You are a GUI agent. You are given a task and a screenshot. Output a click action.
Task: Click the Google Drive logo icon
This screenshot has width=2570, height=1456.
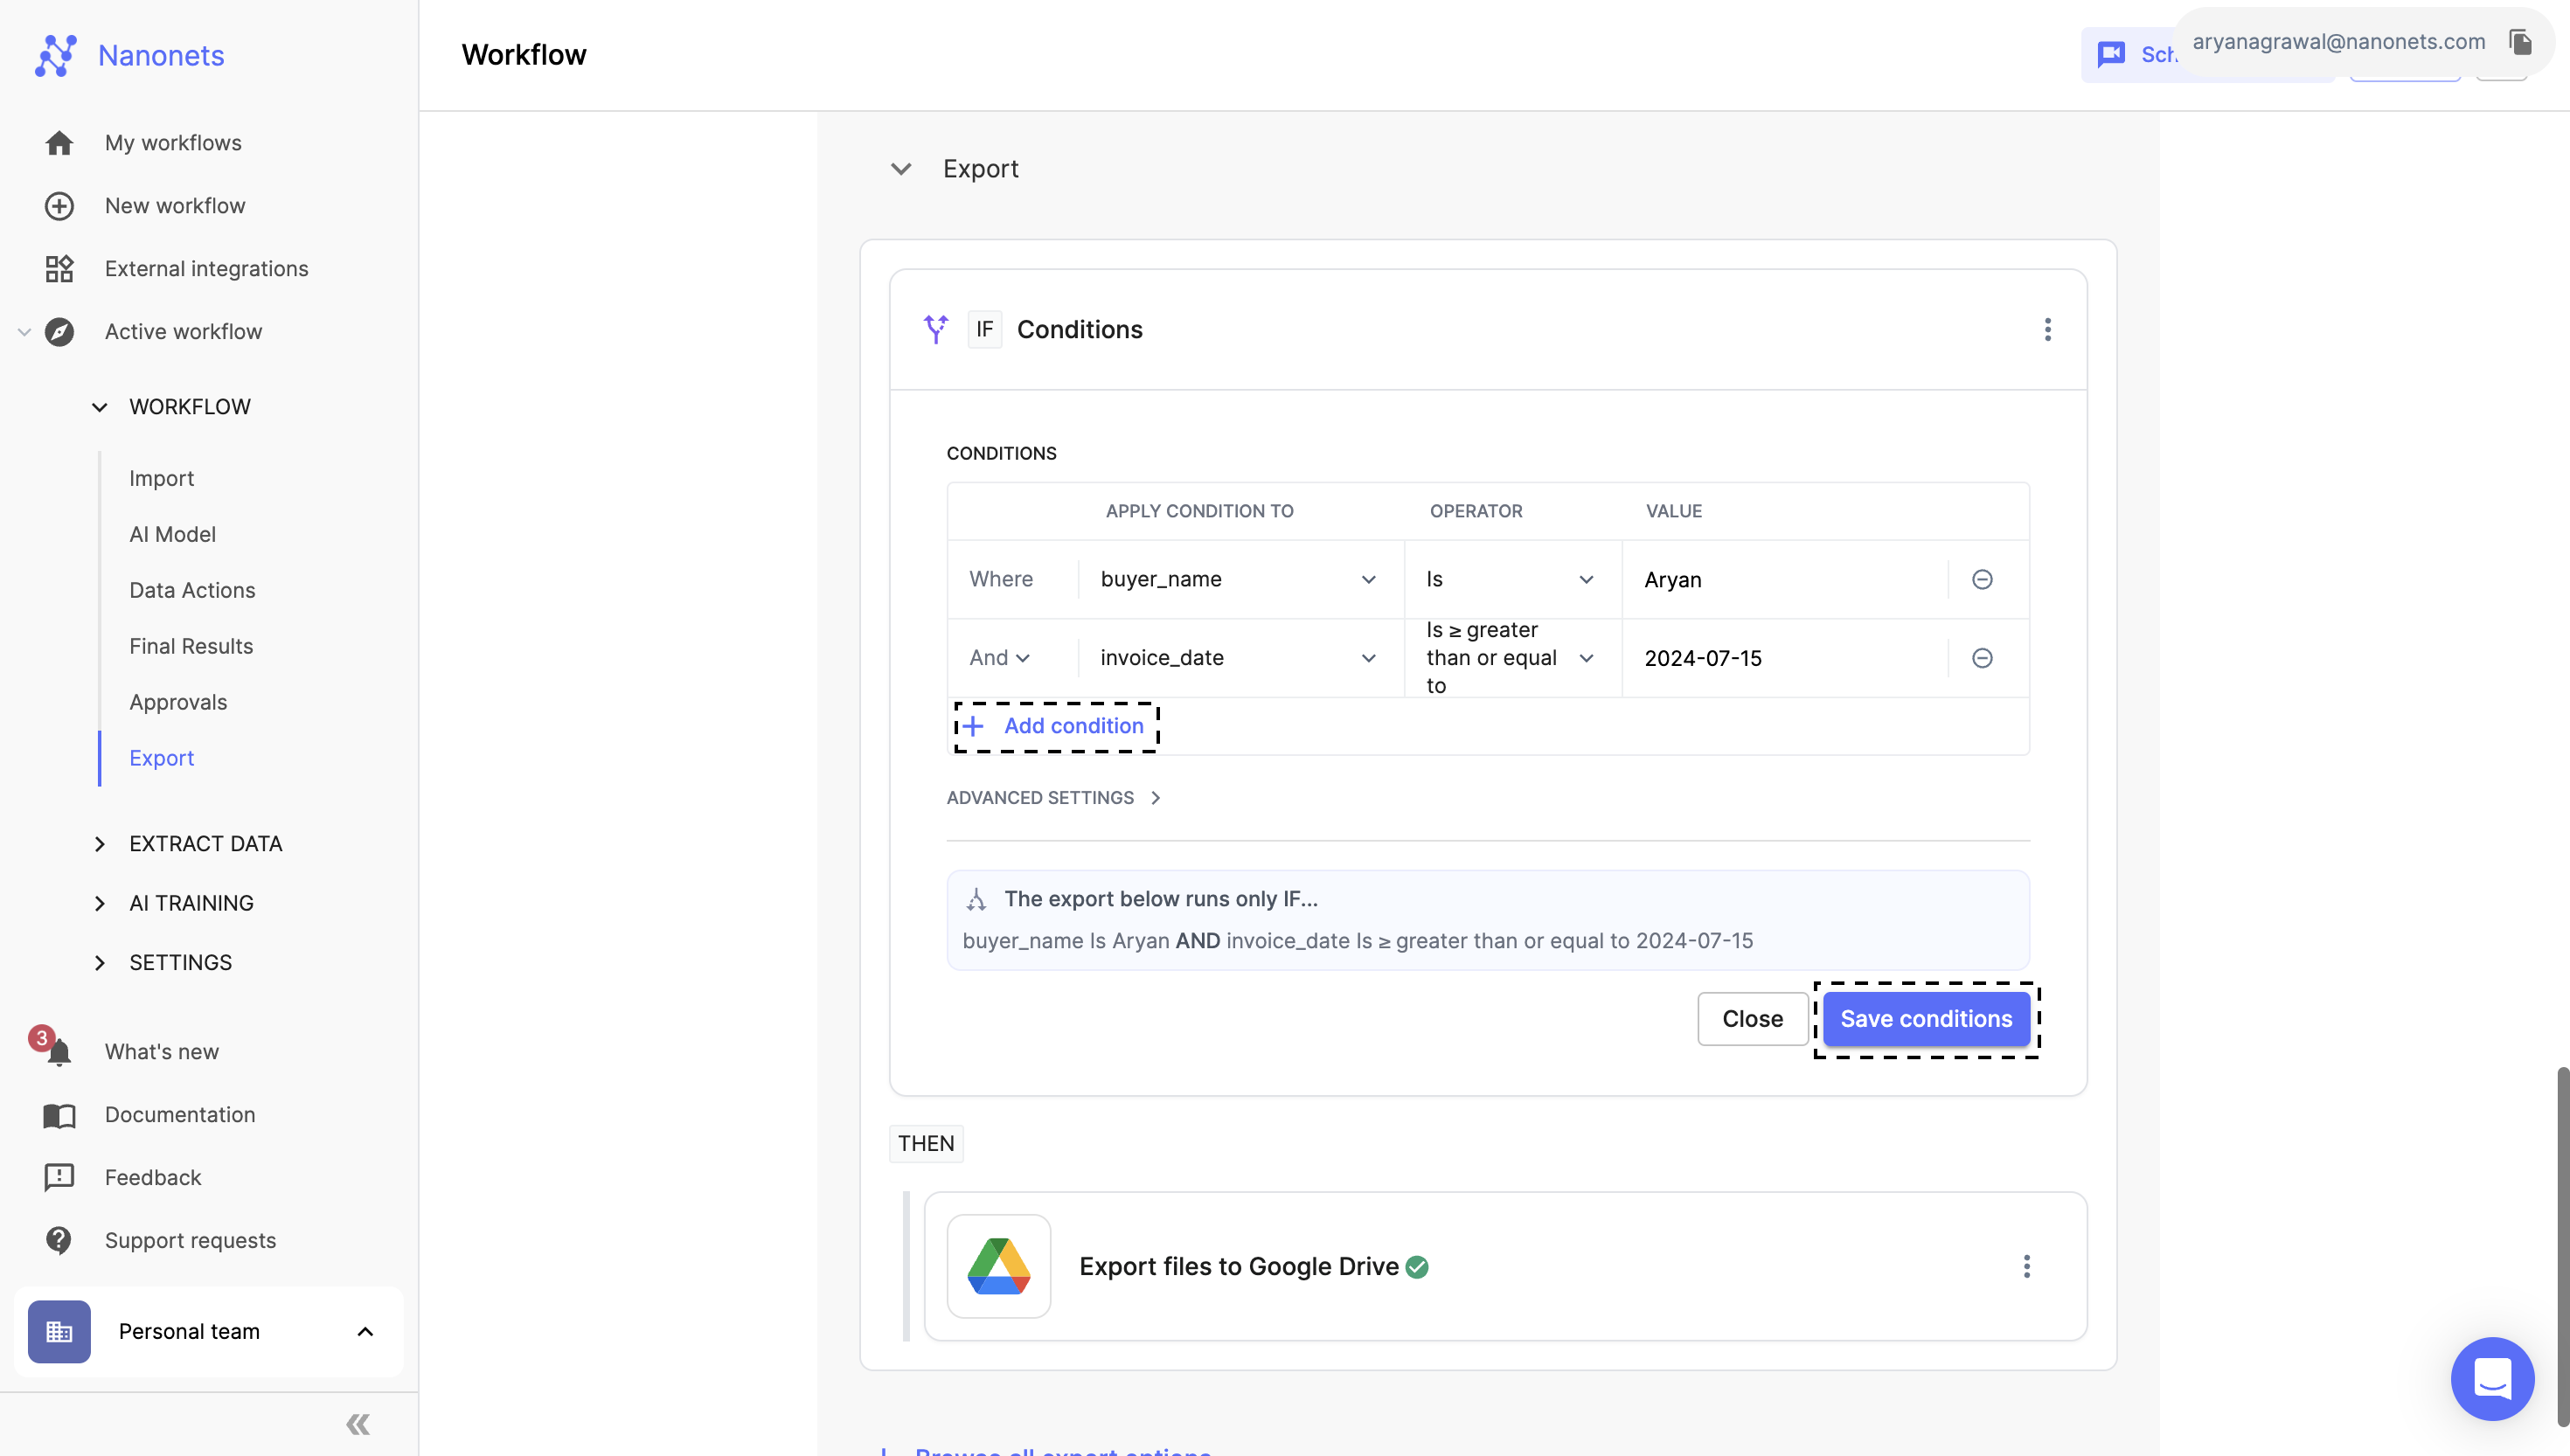[998, 1266]
